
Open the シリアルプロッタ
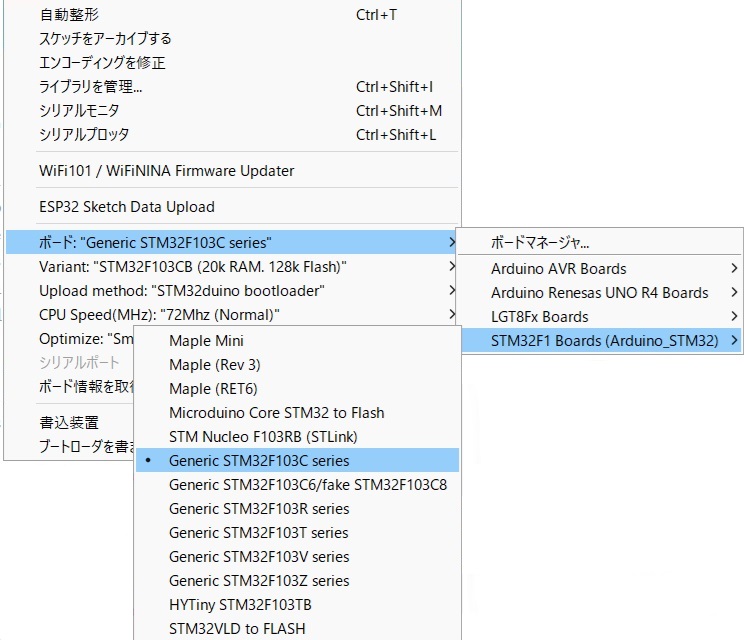tap(232, 135)
